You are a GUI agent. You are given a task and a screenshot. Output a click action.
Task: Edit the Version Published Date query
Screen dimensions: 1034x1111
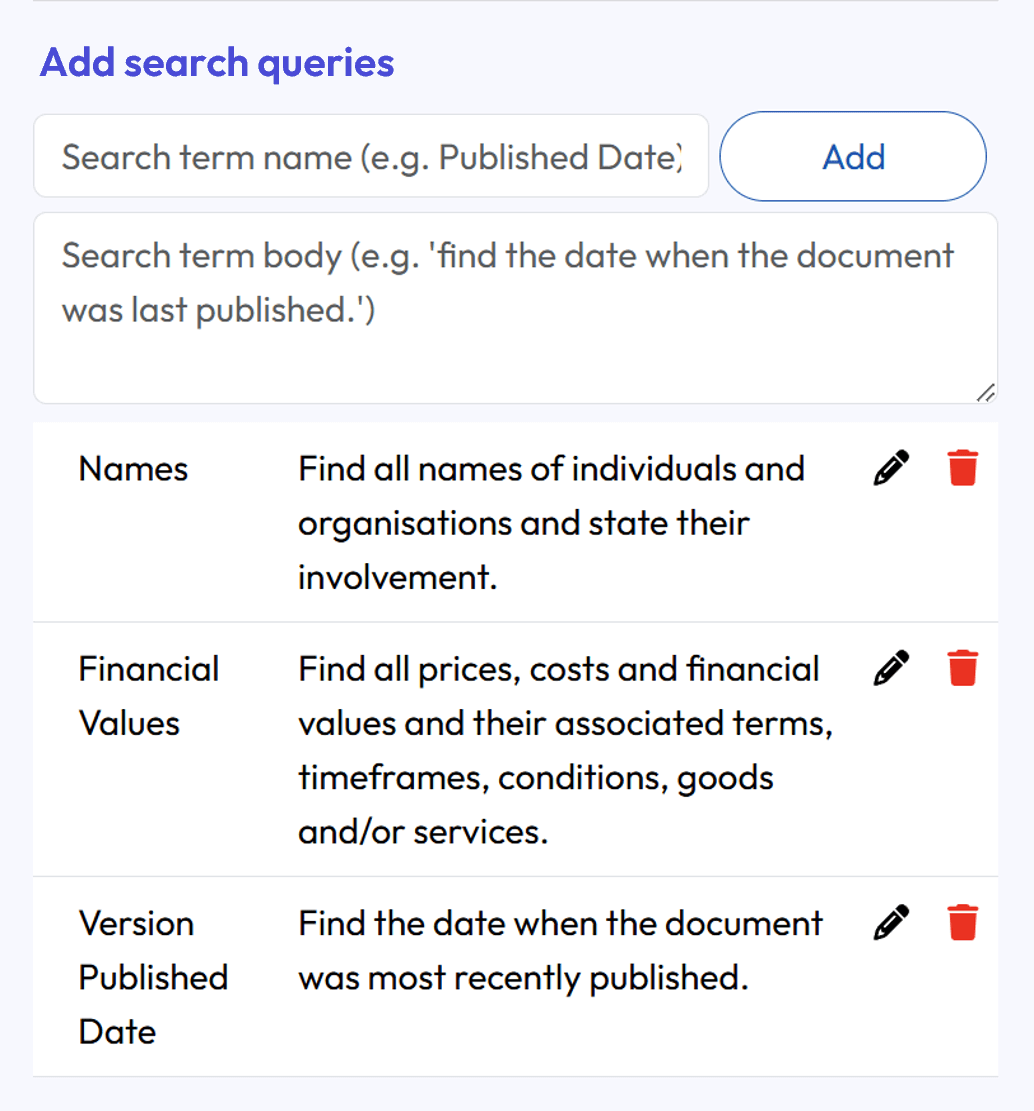click(x=890, y=921)
